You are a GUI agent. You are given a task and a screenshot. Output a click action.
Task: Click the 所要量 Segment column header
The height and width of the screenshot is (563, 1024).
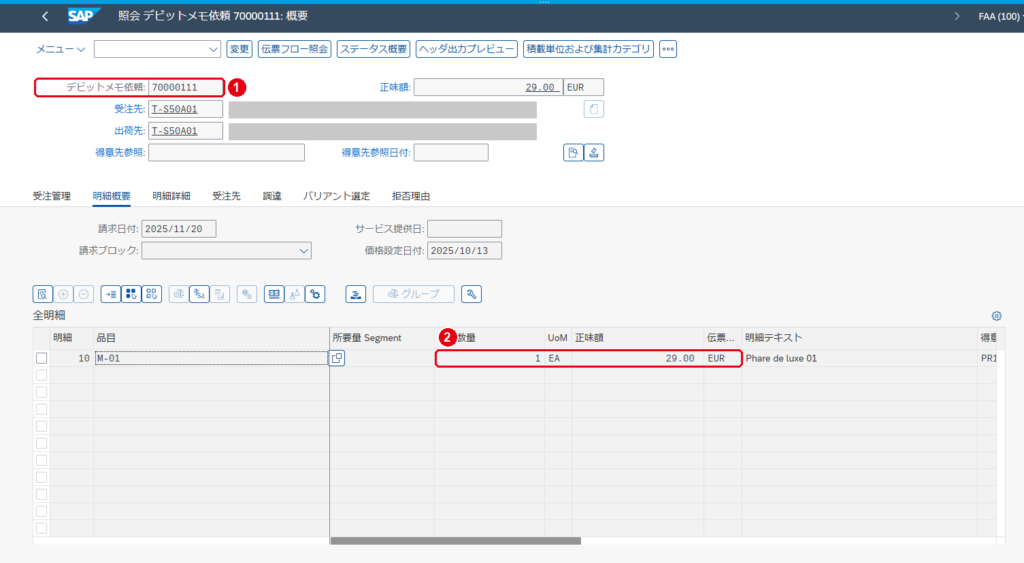pyautogui.click(x=382, y=338)
